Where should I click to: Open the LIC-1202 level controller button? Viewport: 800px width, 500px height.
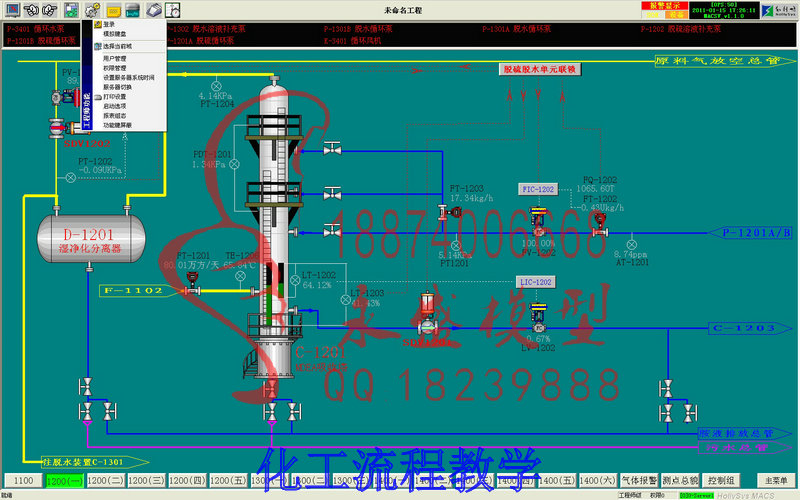tap(536, 282)
